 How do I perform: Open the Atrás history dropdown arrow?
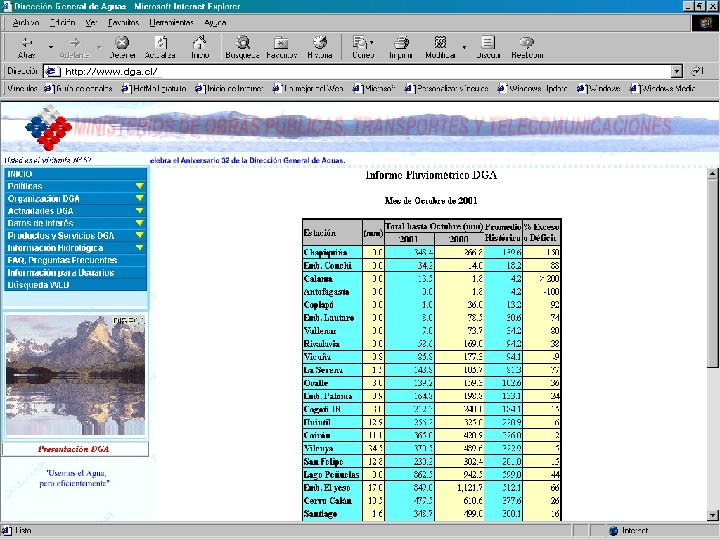[x=51, y=47]
